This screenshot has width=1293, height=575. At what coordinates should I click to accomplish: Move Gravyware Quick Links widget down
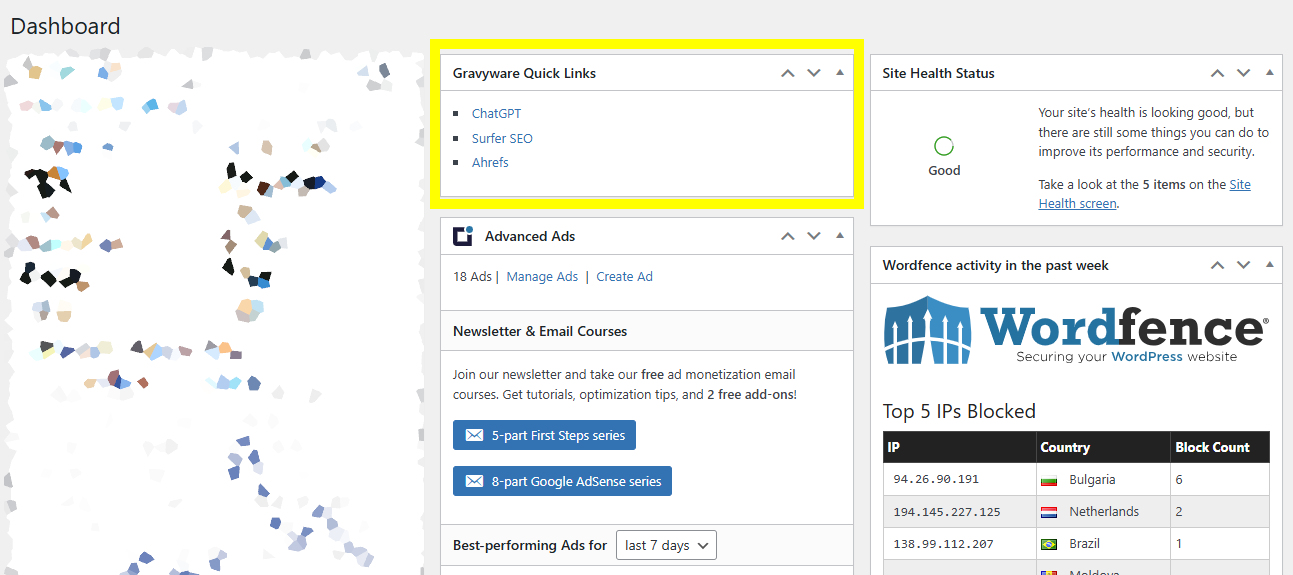click(x=814, y=73)
